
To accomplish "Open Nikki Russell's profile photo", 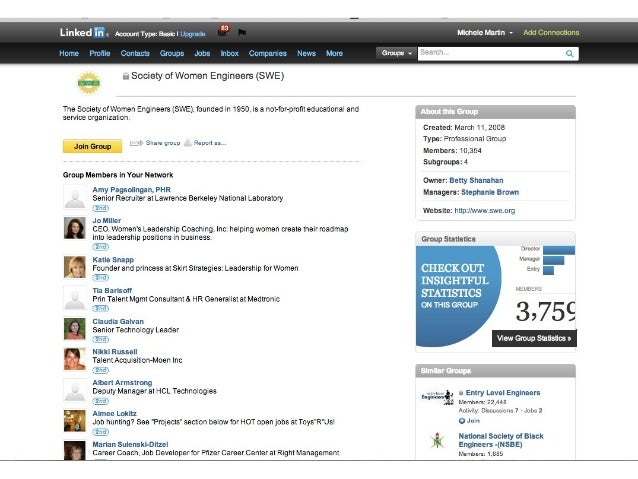I will tap(75, 359).
